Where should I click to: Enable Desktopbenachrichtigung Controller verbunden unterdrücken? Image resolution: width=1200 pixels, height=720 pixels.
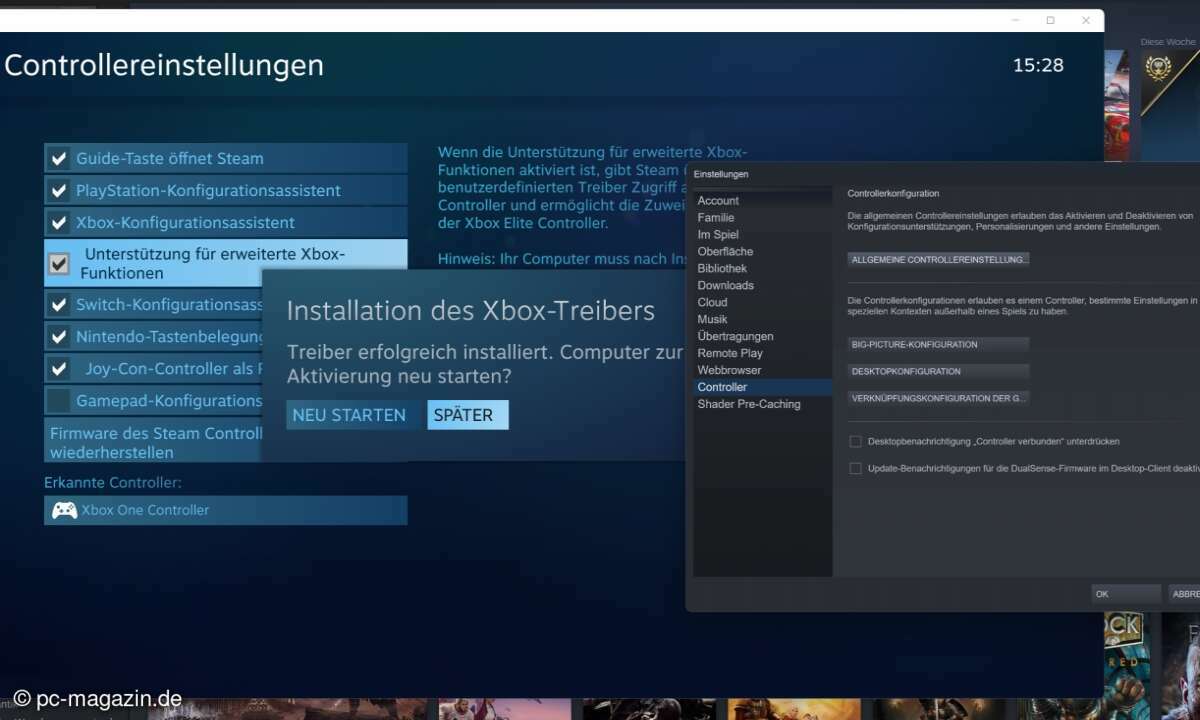855,441
